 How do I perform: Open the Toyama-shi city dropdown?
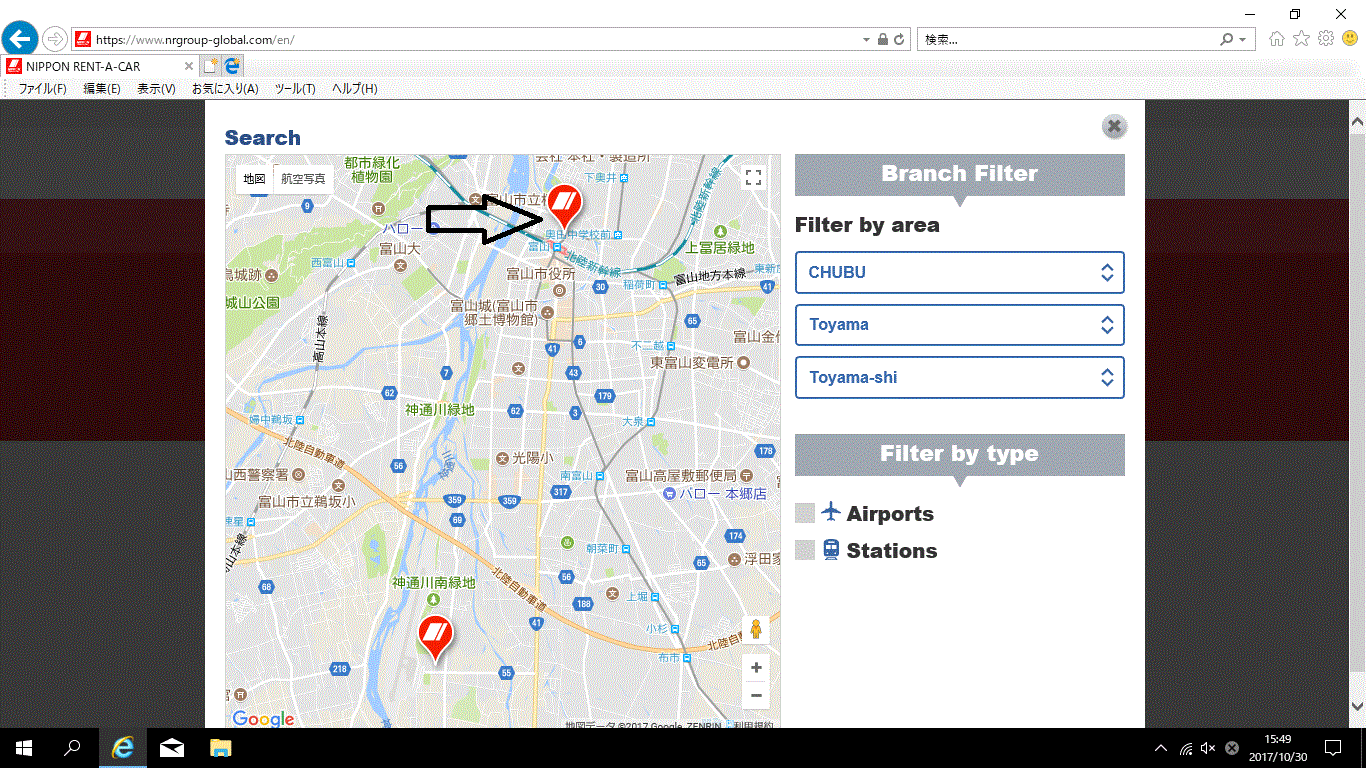pos(960,378)
